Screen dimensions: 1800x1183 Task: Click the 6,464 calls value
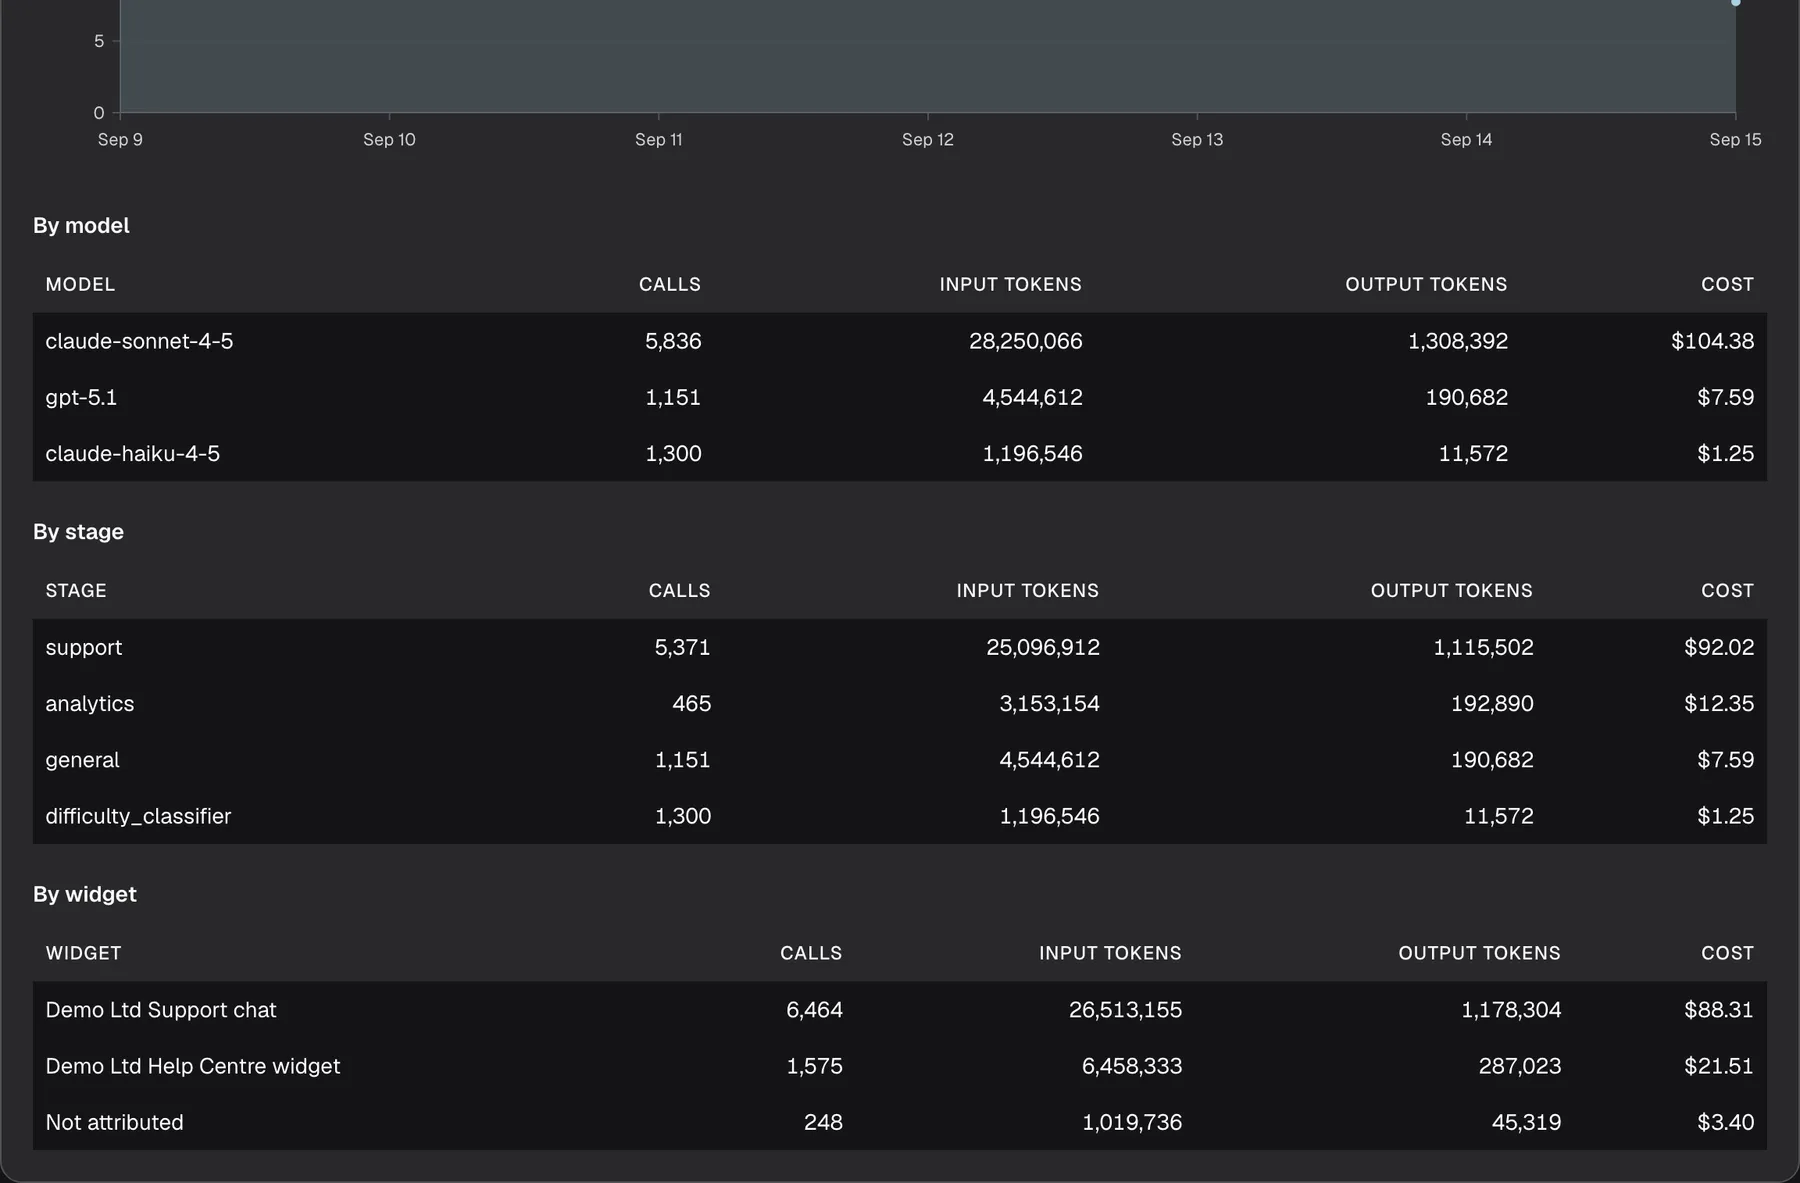pyautogui.click(x=814, y=1010)
